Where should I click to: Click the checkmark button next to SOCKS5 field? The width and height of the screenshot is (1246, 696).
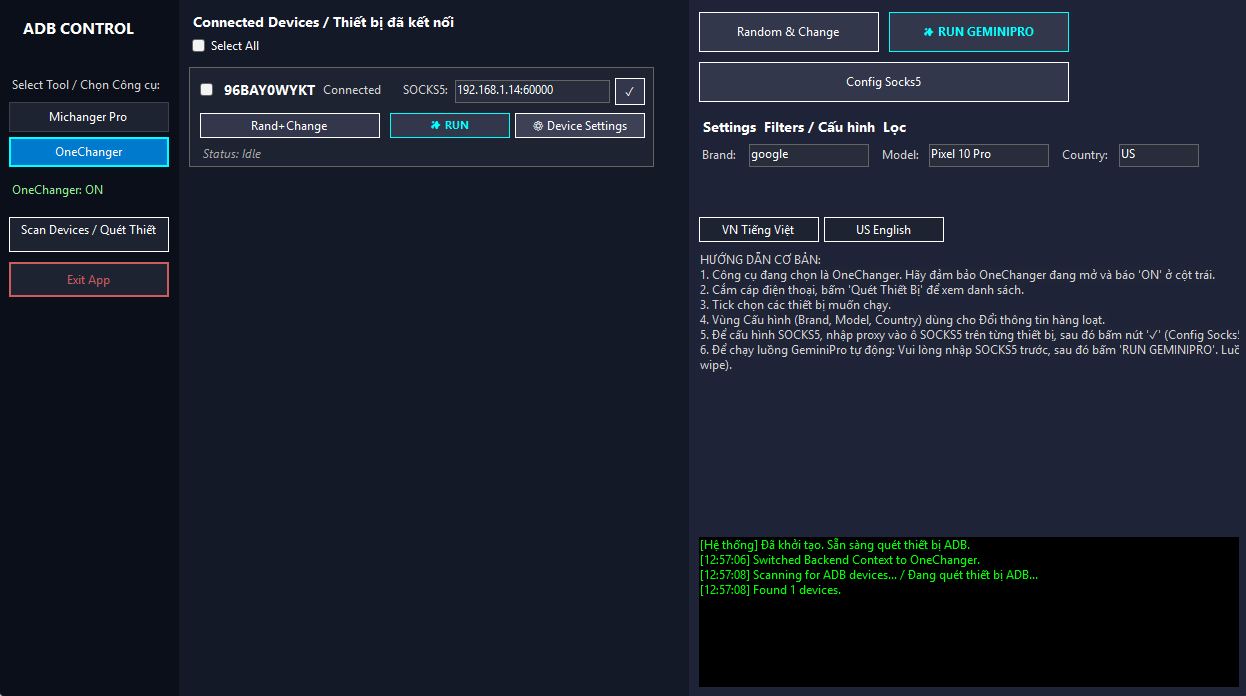pyautogui.click(x=629, y=91)
